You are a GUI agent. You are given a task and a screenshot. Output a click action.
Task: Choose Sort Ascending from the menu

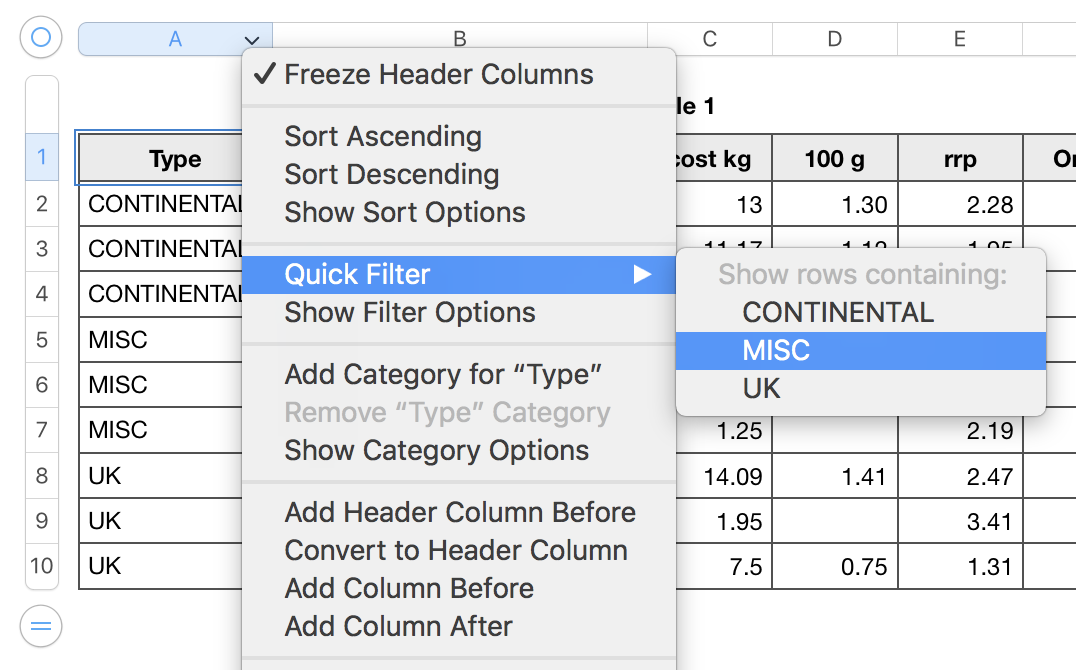pyautogui.click(x=383, y=136)
